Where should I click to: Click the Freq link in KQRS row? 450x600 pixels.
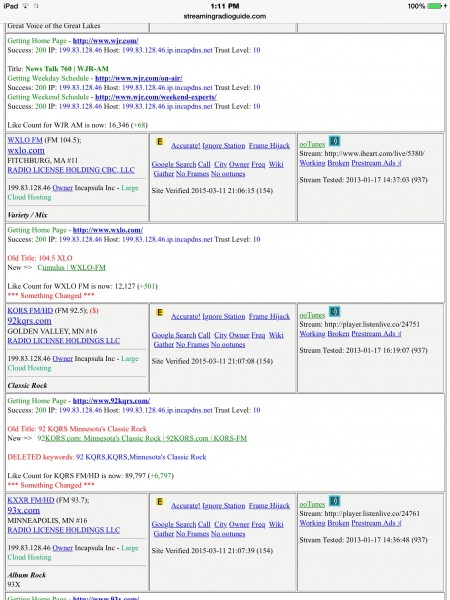(x=258, y=335)
